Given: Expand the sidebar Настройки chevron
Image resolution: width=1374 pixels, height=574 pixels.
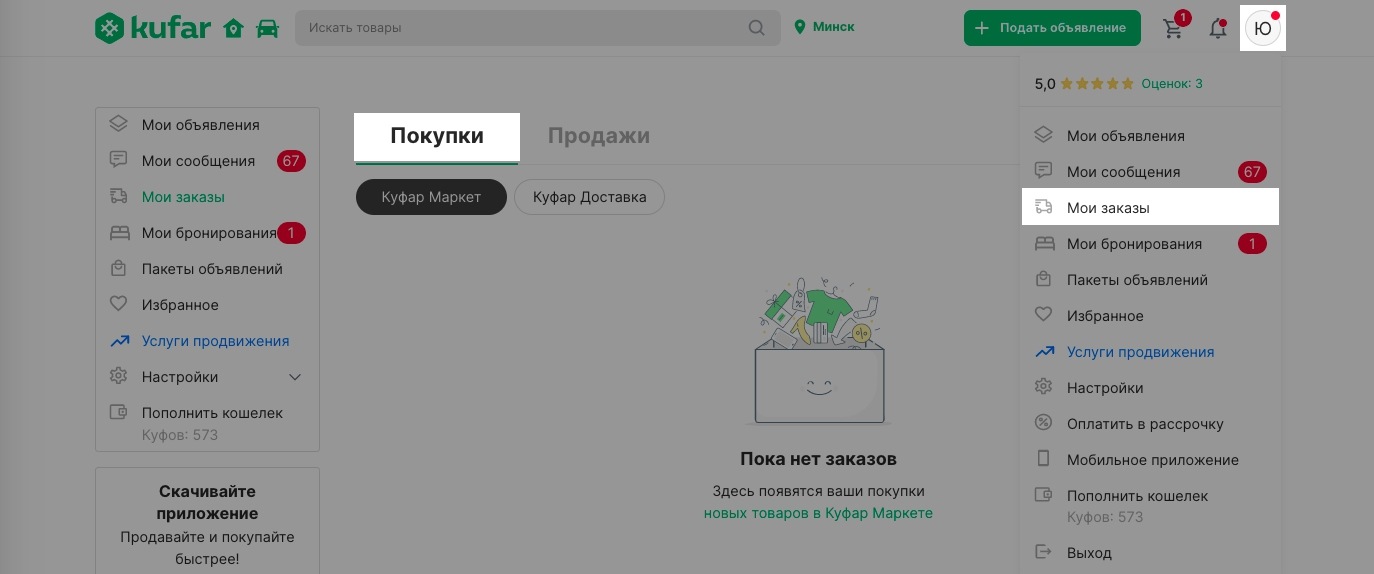Looking at the screenshot, I should tap(295, 377).
